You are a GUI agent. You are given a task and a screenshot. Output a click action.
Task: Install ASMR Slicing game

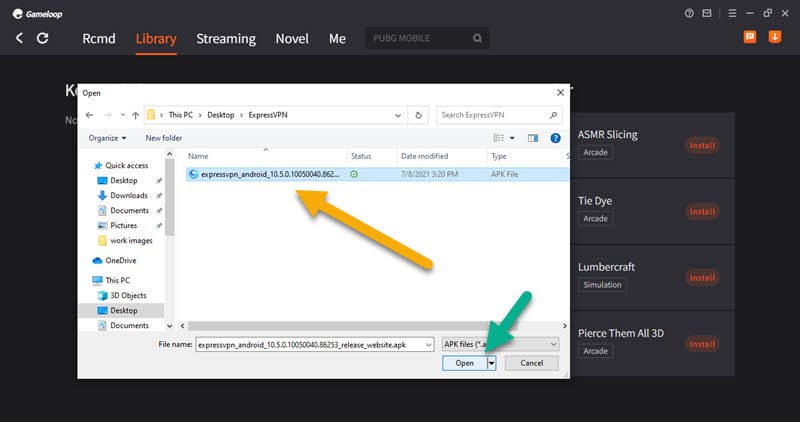(x=702, y=145)
